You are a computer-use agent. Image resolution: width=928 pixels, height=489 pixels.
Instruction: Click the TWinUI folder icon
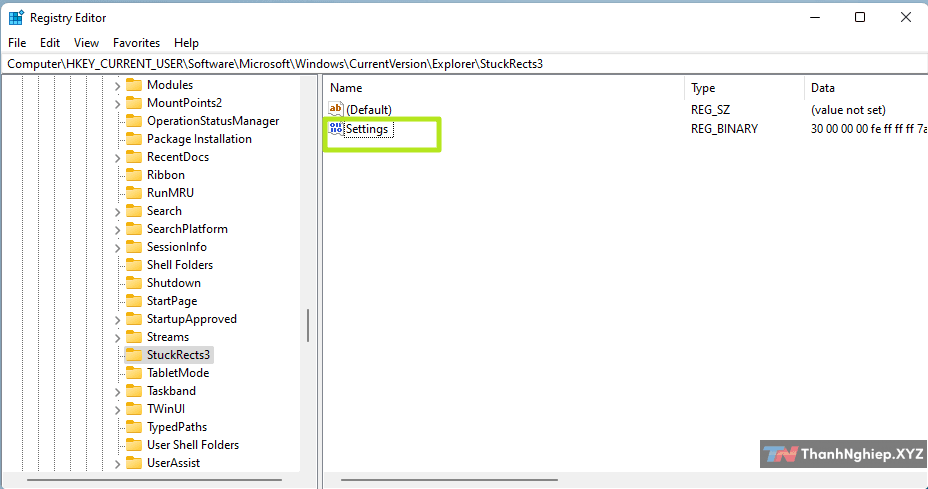134,408
